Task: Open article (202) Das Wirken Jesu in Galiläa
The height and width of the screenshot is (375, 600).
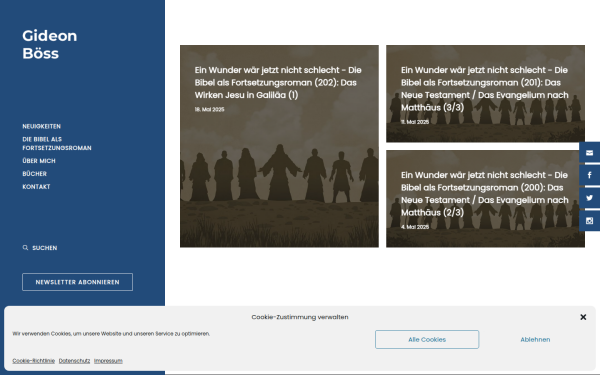Action: (278, 82)
